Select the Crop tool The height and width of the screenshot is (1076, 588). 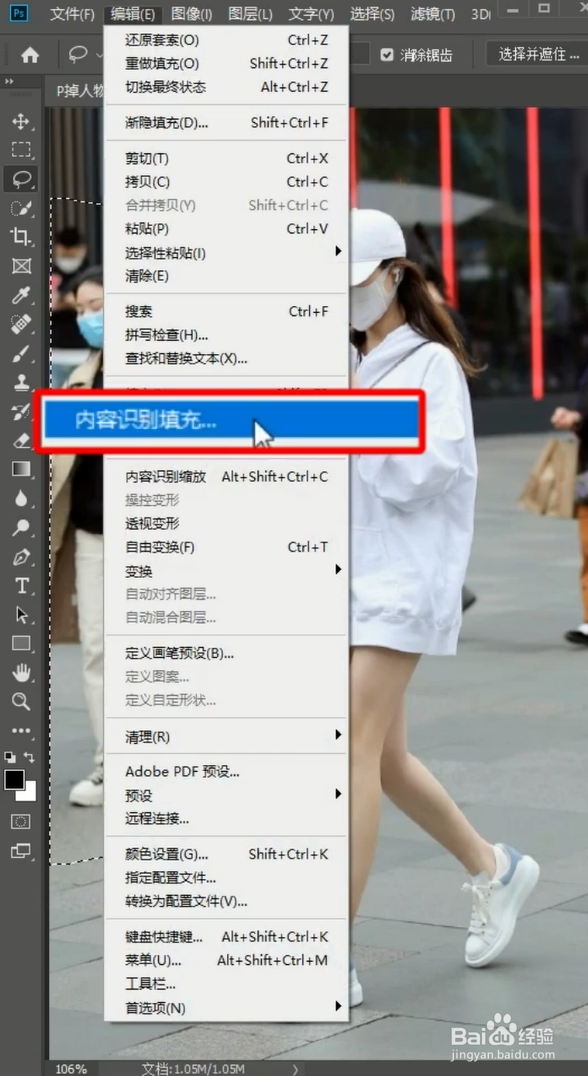pyautogui.click(x=21, y=237)
